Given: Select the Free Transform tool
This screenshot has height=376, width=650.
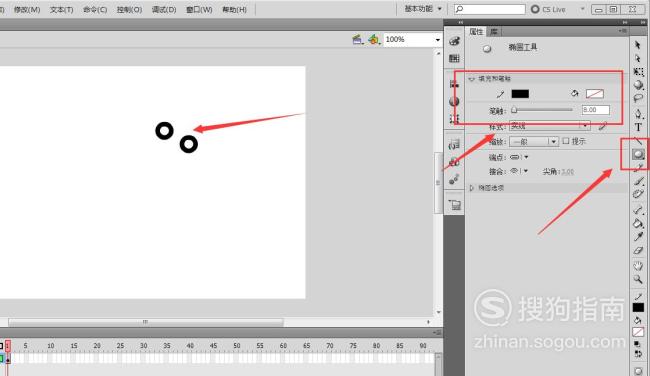Looking at the screenshot, I should pyautogui.click(x=638, y=72).
